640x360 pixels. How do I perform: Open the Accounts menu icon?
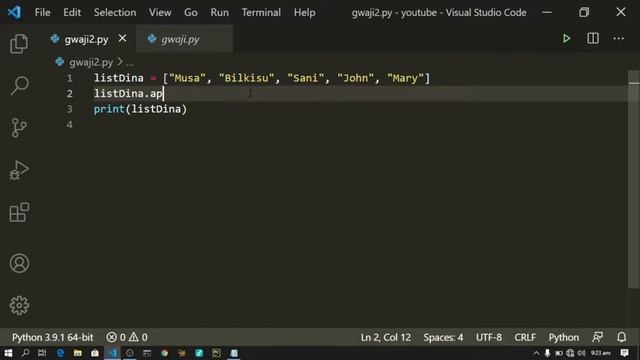coord(19,263)
